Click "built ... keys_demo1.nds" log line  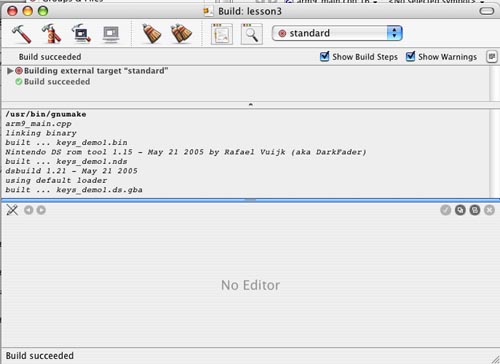(66, 161)
